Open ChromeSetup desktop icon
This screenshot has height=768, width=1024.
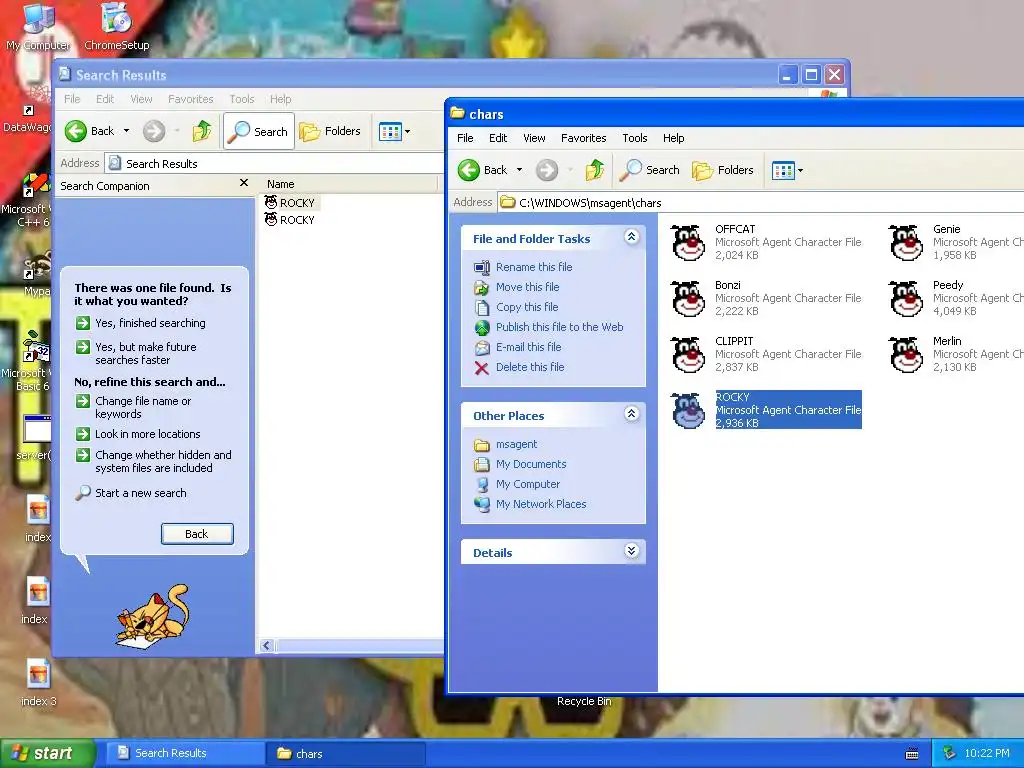[116, 27]
